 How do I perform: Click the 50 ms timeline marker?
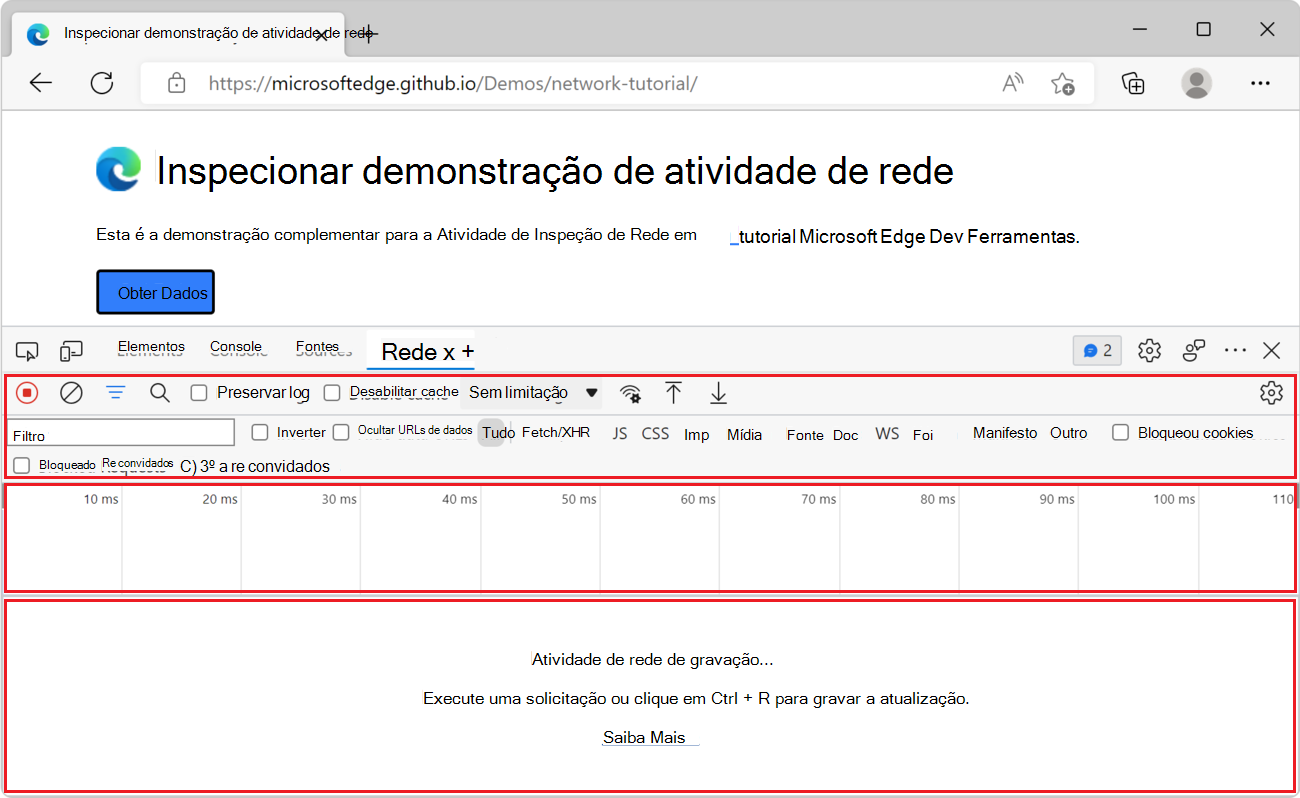(578, 499)
